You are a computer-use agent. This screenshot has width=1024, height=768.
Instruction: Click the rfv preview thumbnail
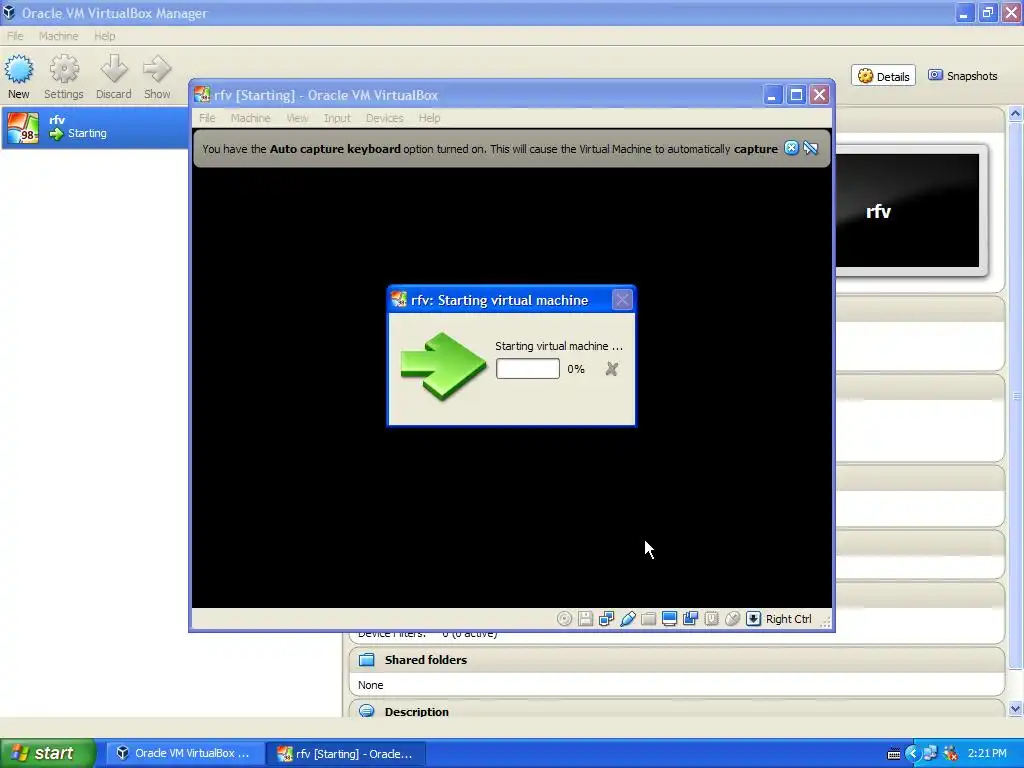[908, 211]
